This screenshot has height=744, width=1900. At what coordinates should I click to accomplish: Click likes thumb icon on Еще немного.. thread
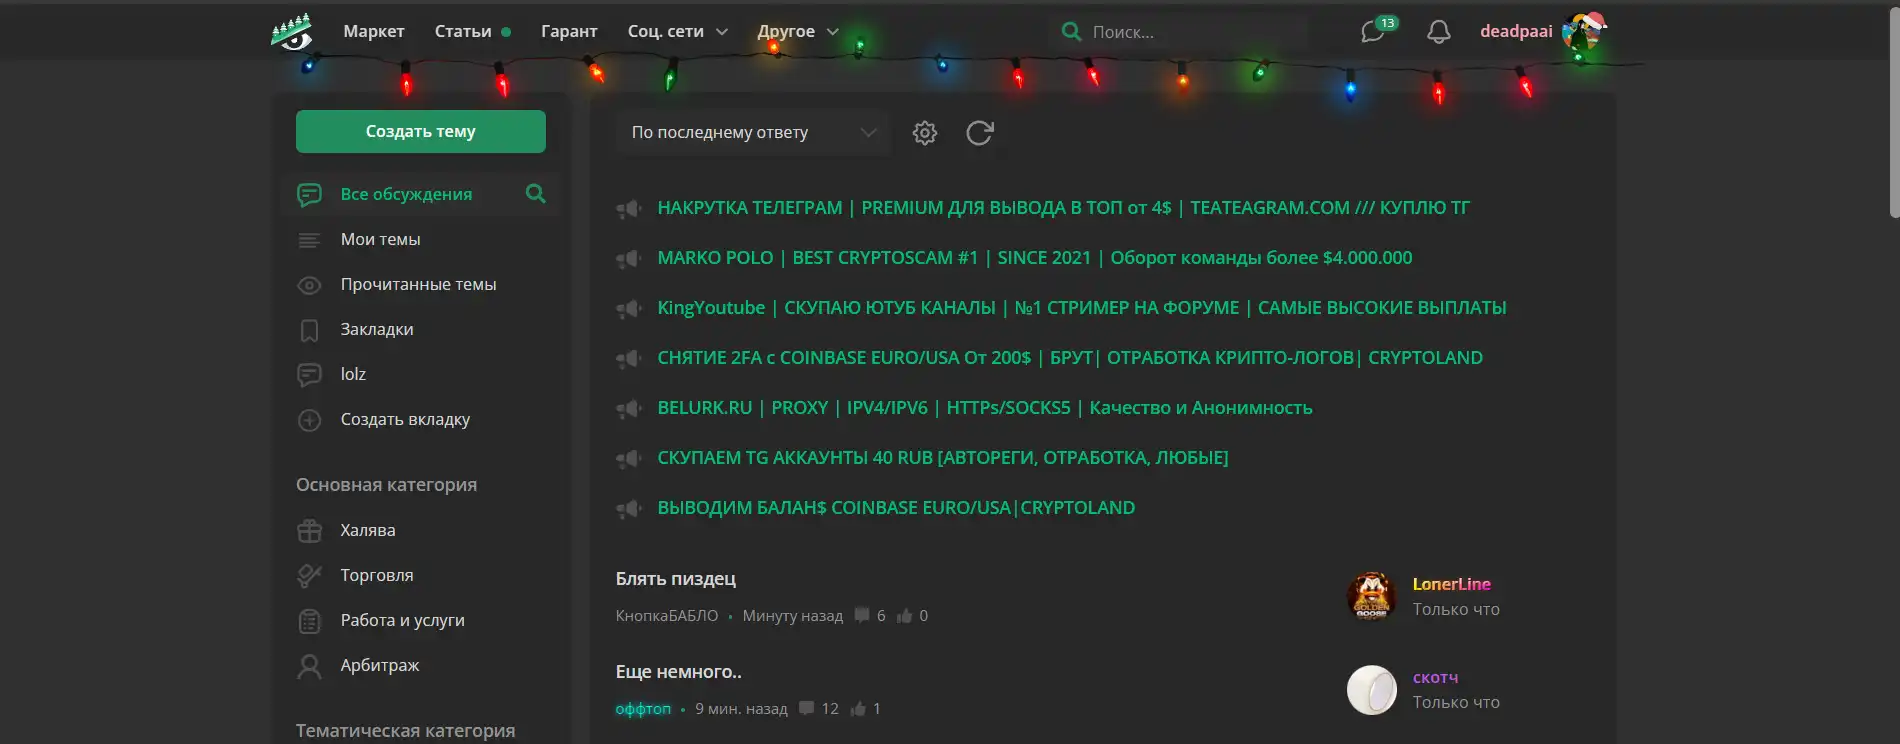pos(858,709)
